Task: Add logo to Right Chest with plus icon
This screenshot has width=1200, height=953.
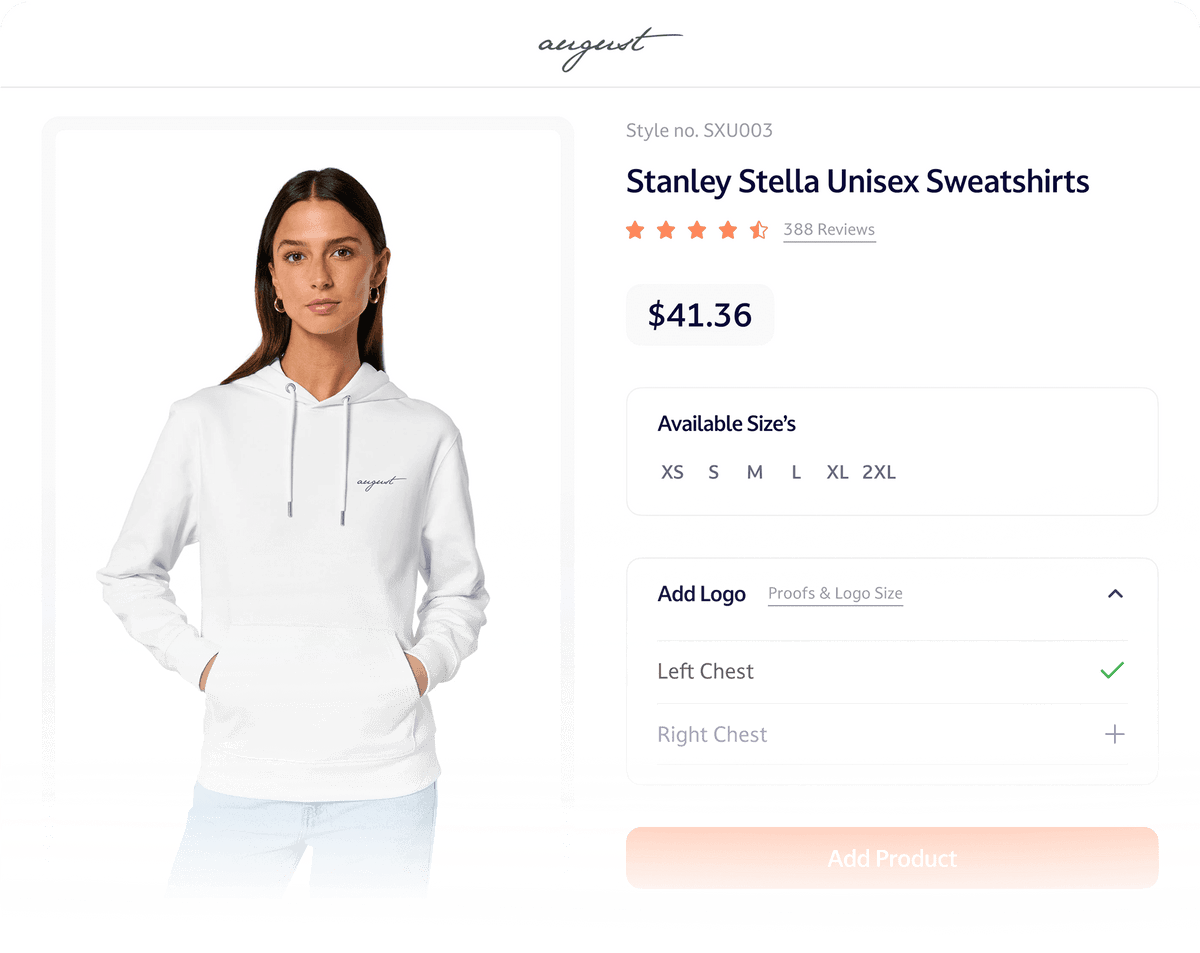Action: pyautogui.click(x=1114, y=734)
